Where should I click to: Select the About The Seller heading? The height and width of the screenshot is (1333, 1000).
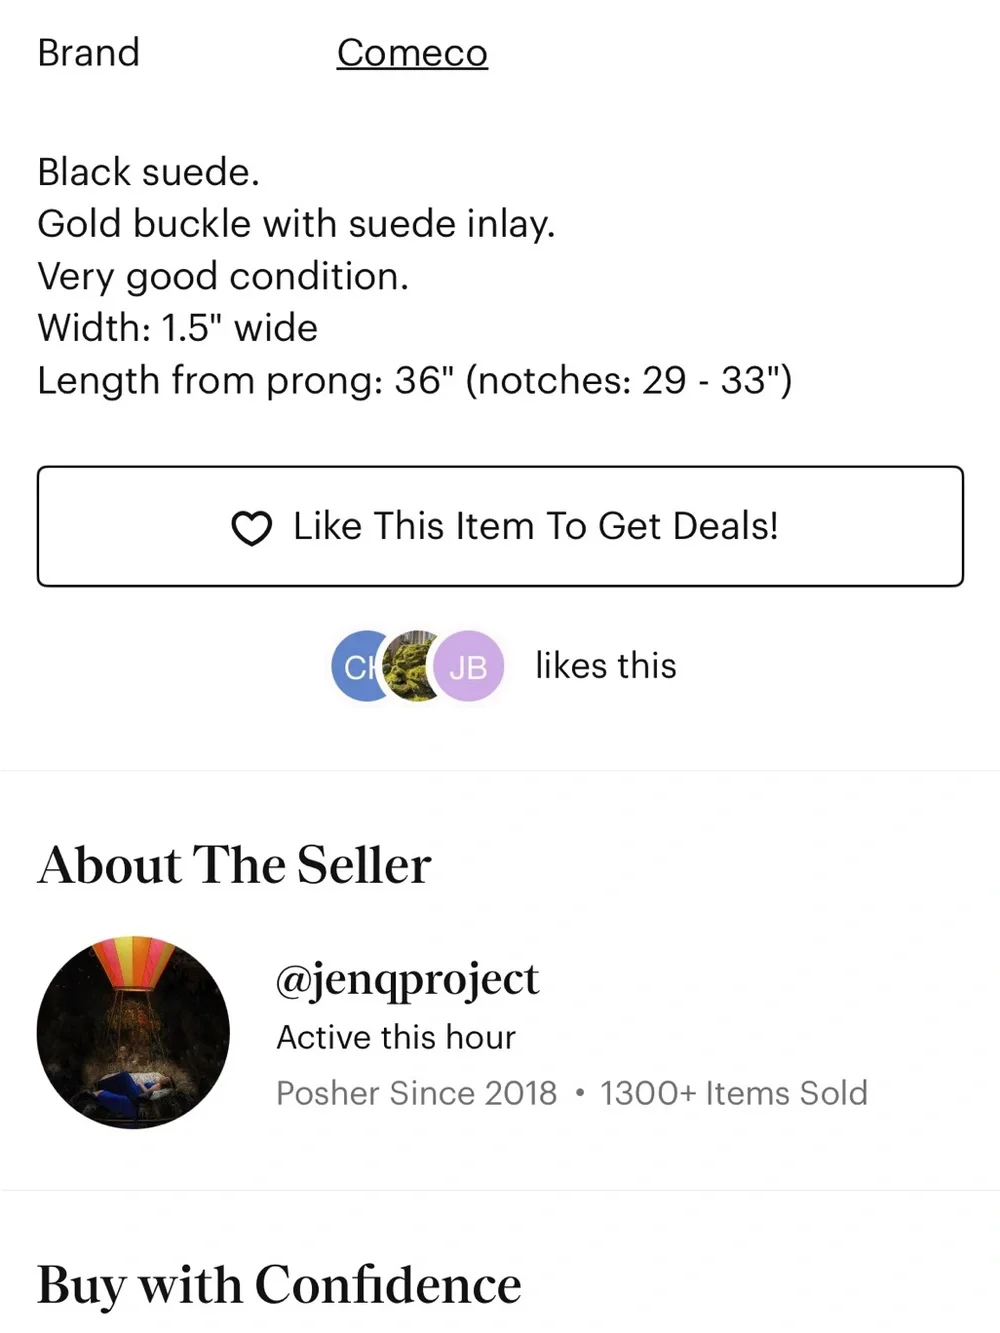234,865
